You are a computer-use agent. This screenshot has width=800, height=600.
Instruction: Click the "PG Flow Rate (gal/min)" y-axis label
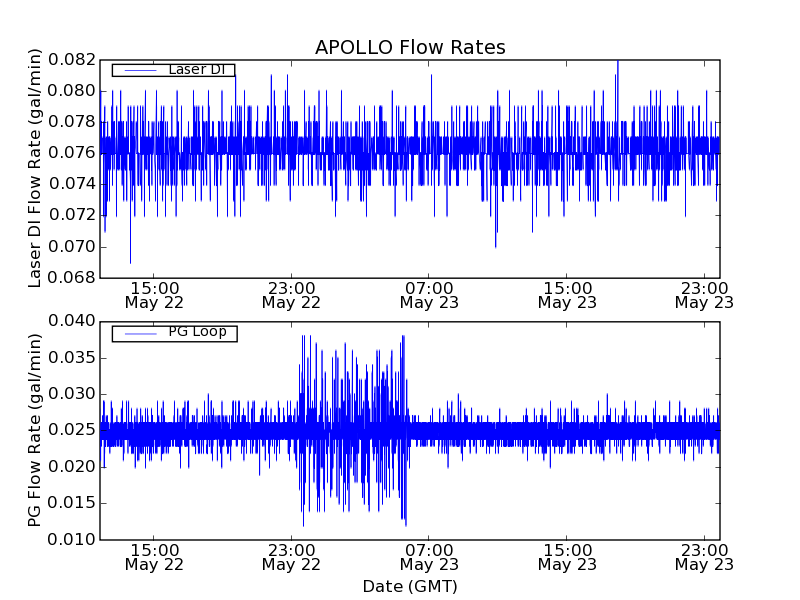[x=35, y=430]
